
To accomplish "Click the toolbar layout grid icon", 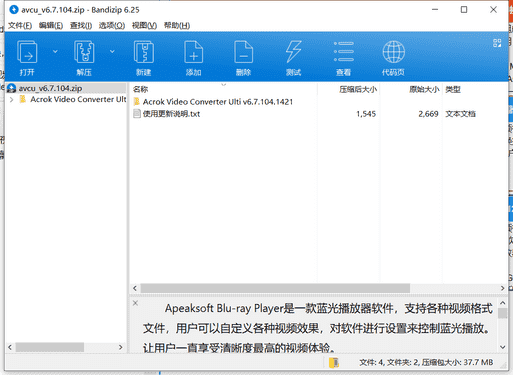I will (497, 43).
